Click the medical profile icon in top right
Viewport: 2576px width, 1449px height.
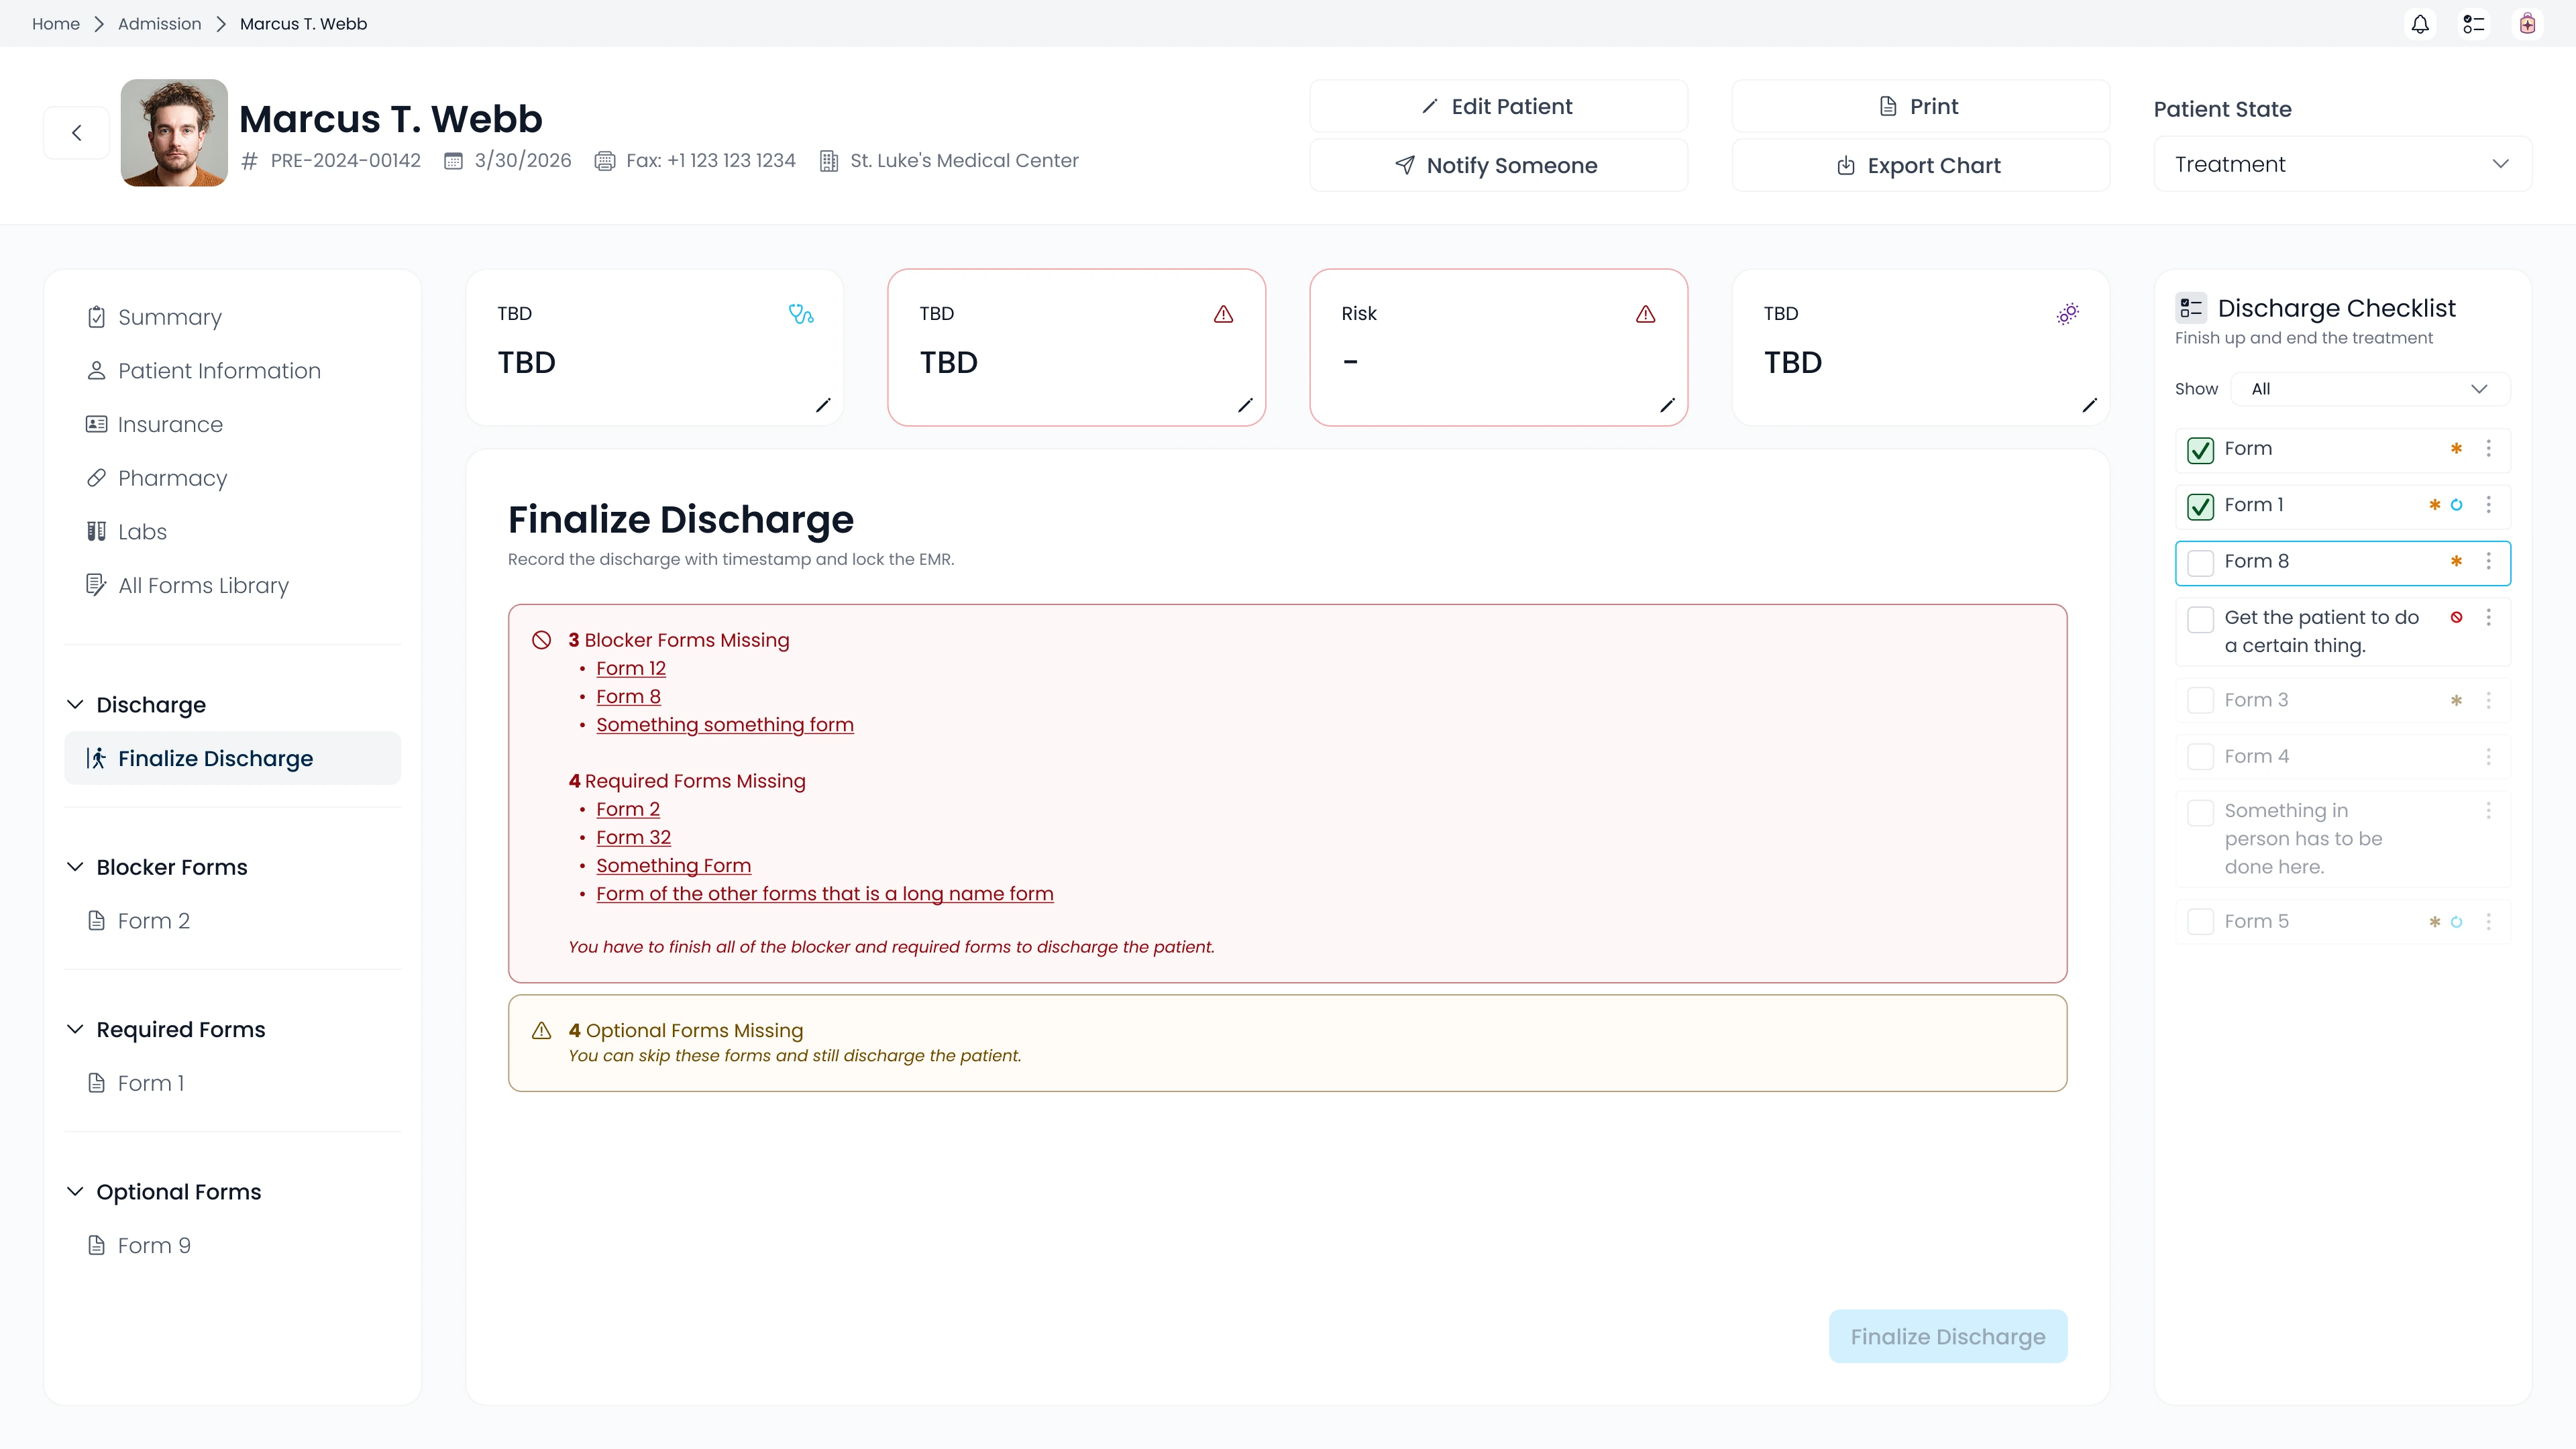point(2527,24)
